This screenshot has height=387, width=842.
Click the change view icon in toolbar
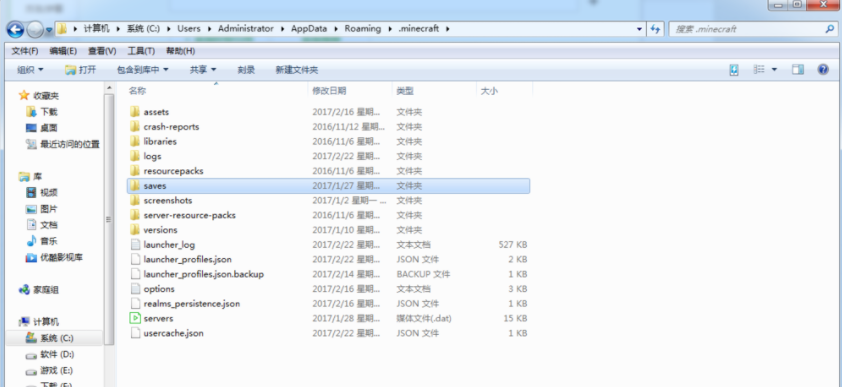click(x=759, y=70)
